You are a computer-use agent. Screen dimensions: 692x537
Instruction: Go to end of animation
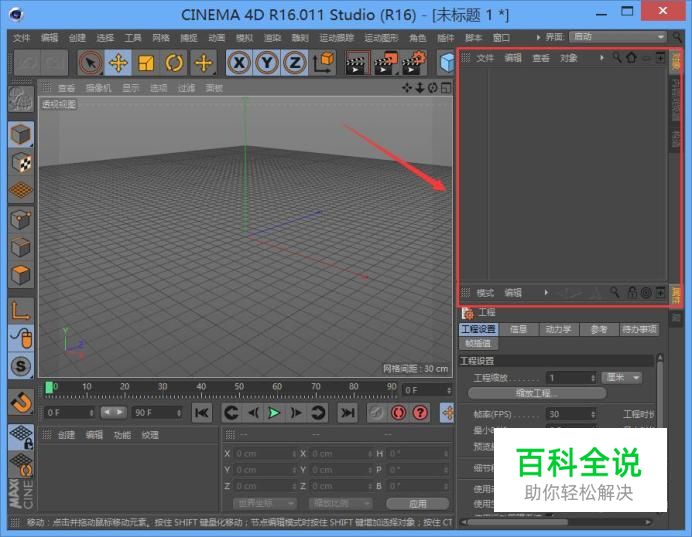(347, 413)
